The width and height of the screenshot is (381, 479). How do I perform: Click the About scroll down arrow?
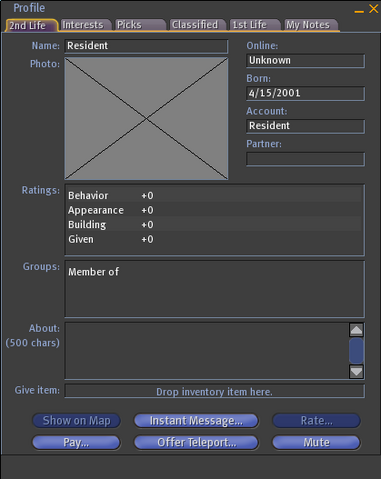356,371
